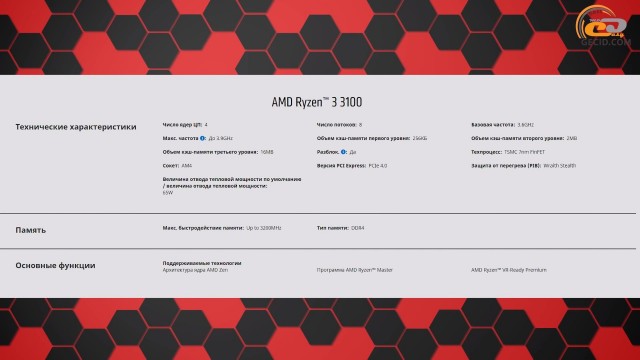This screenshot has height=360, width=640.
Task: Click the Макс. быстродействие памяти label
Action: 203,228
